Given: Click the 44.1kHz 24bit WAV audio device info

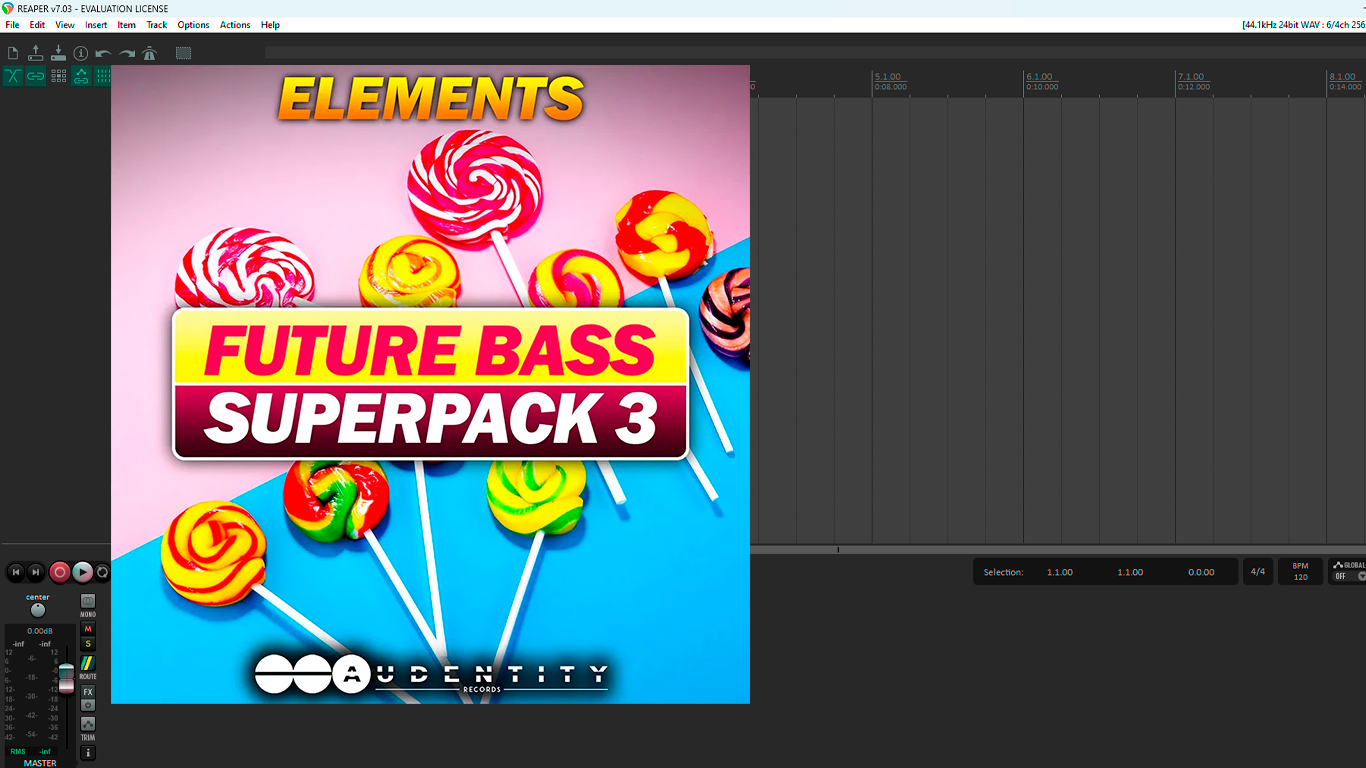Looking at the screenshot, I should click(1303, 25).
